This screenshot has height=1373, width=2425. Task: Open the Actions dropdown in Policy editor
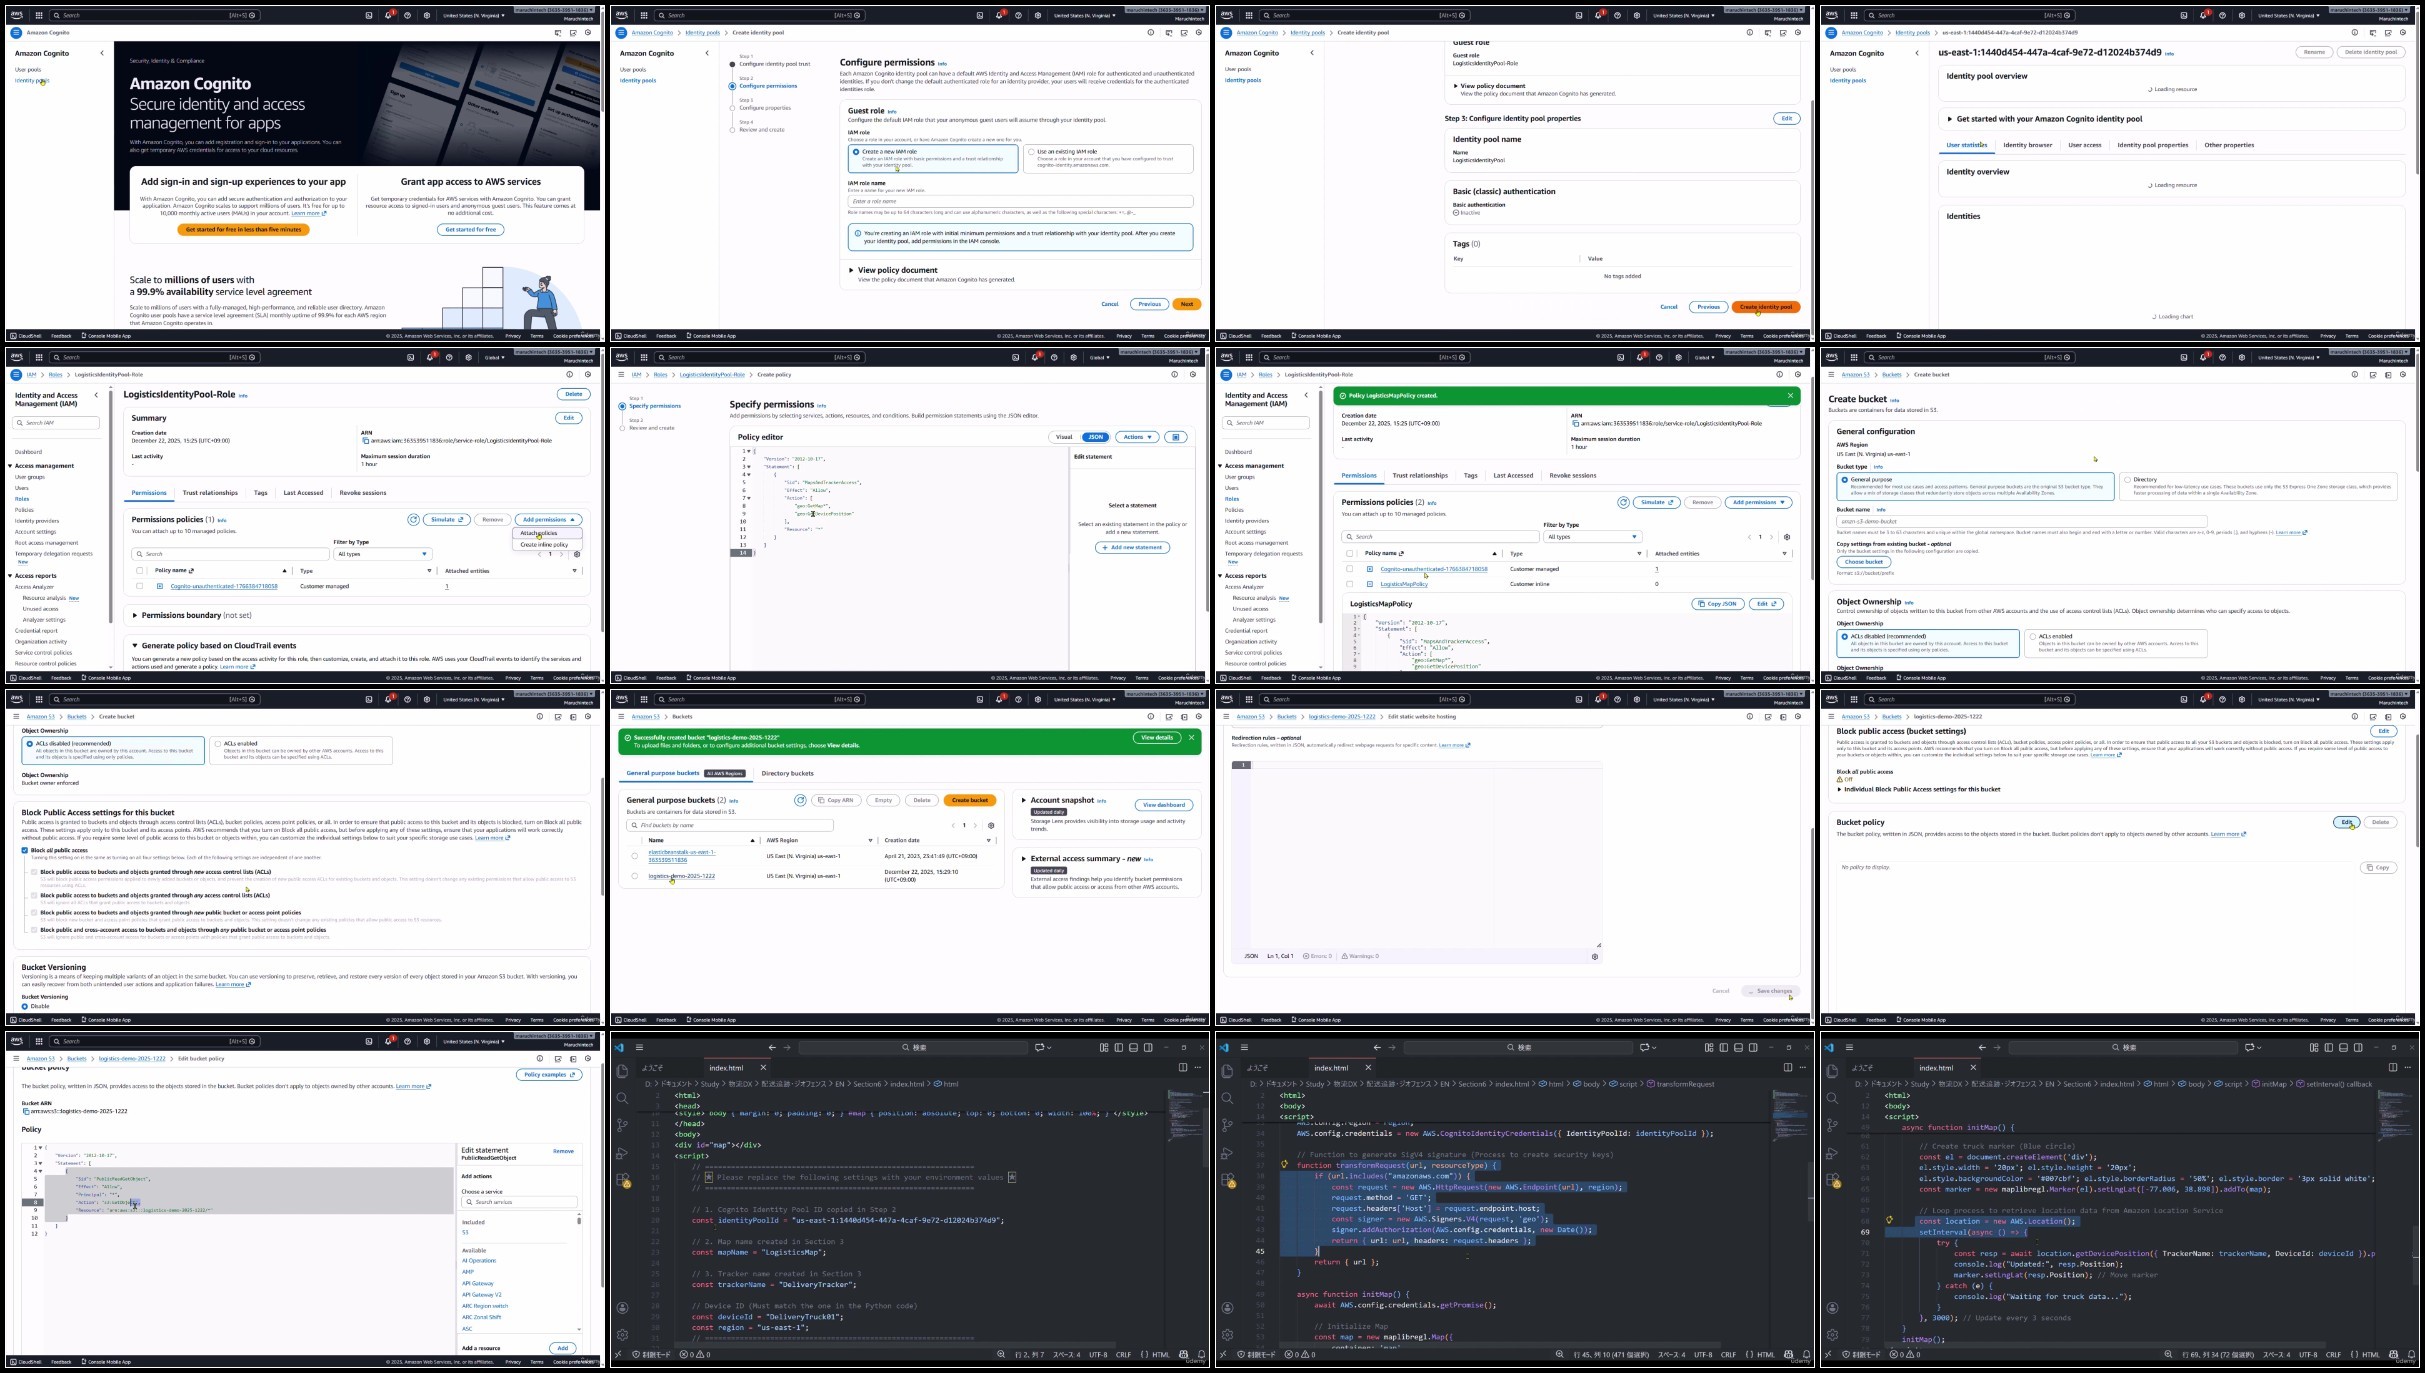click(1137, 437)
